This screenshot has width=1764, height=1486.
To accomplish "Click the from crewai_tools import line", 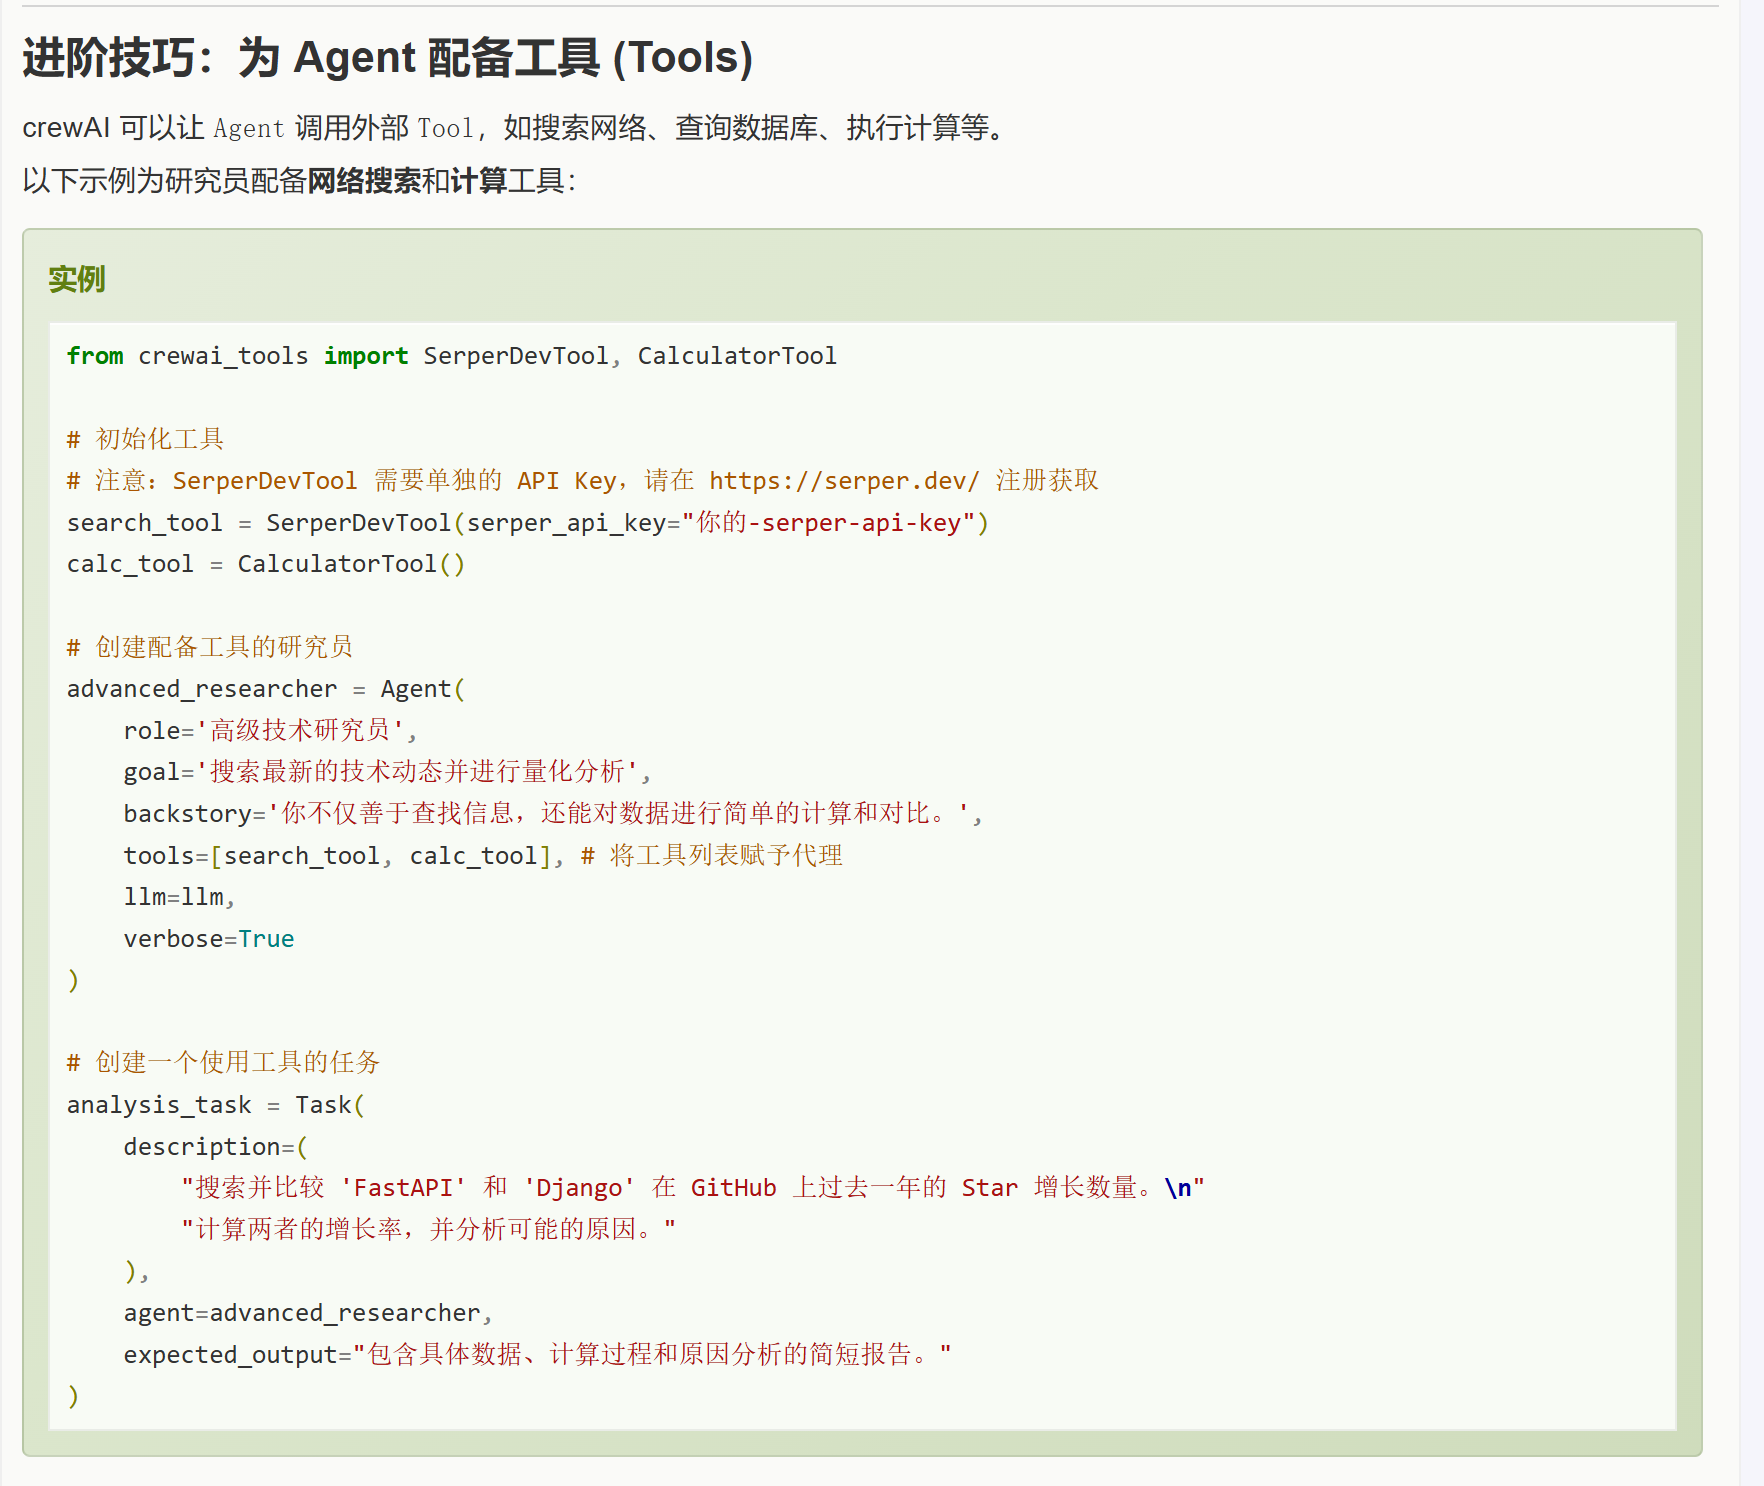I will pyautogui.click(x=452, y=356).
